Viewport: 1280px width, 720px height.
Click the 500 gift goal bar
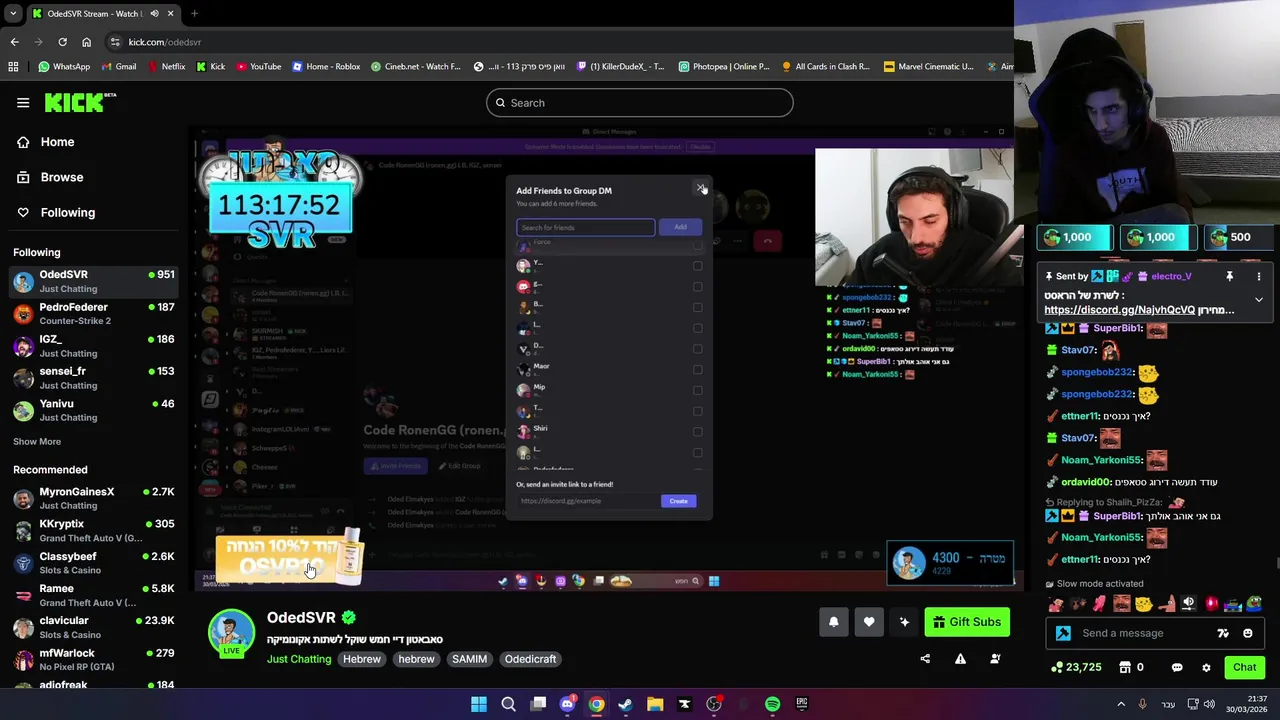click(x=1240, y=237)
